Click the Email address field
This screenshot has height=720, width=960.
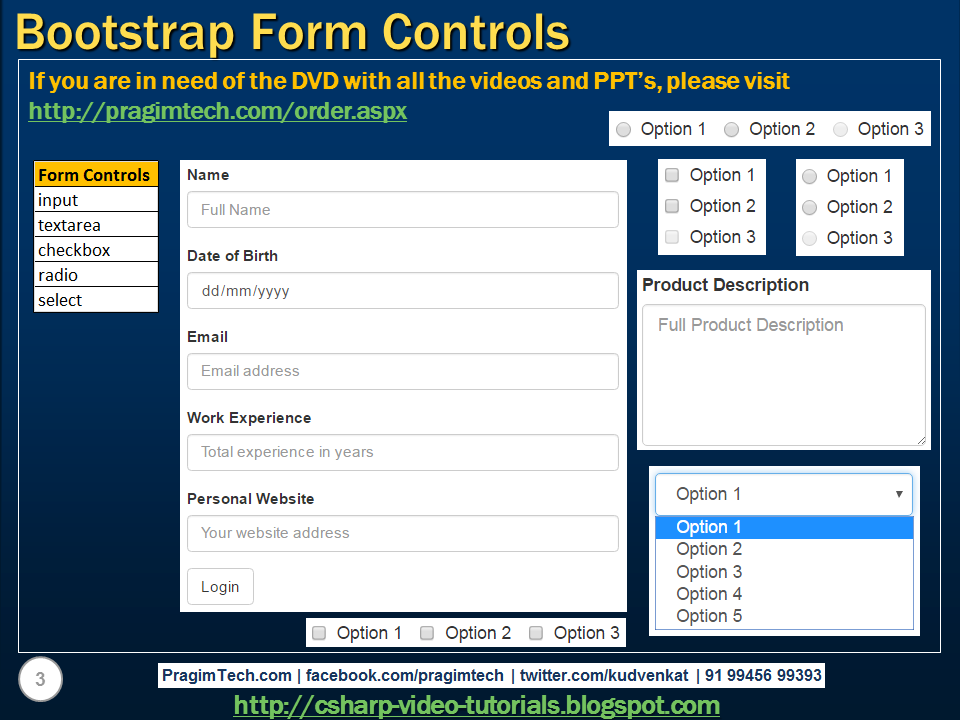point(402,371)
